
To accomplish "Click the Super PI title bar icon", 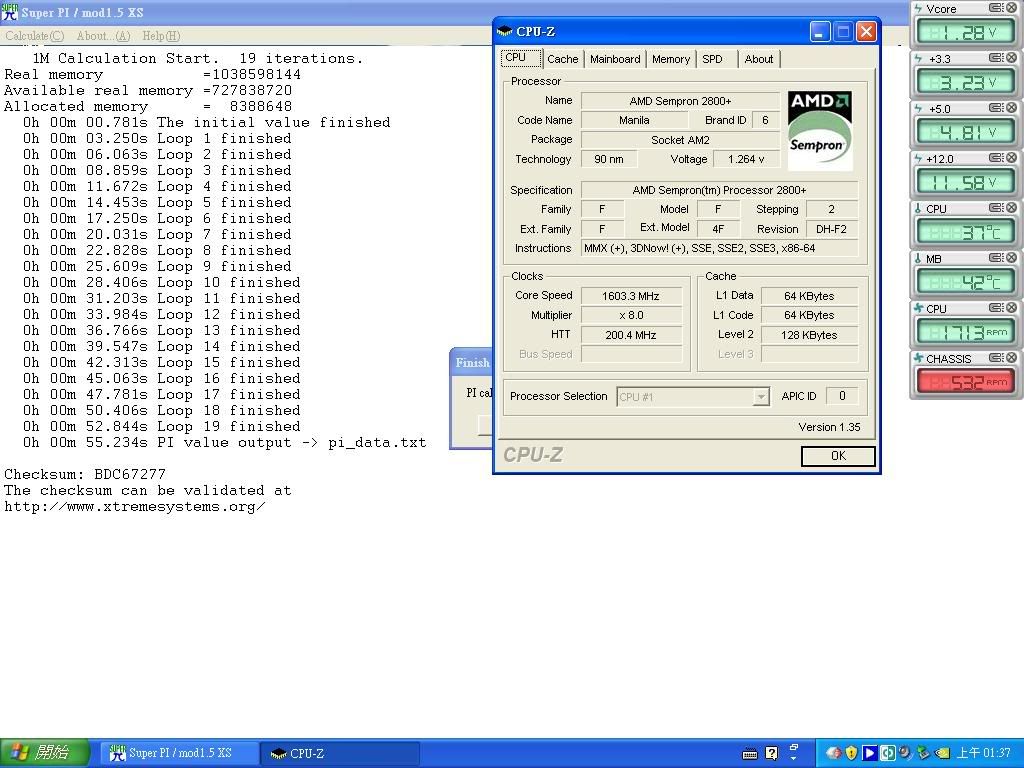I will point(9,12).
